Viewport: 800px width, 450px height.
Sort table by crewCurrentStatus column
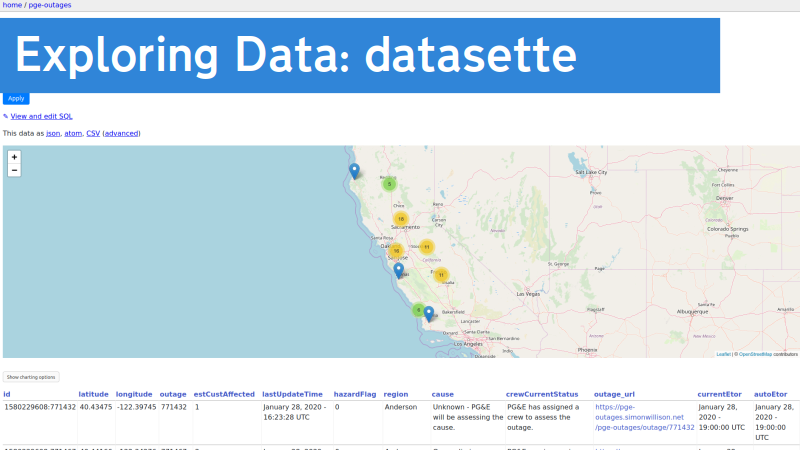point(542,394)
